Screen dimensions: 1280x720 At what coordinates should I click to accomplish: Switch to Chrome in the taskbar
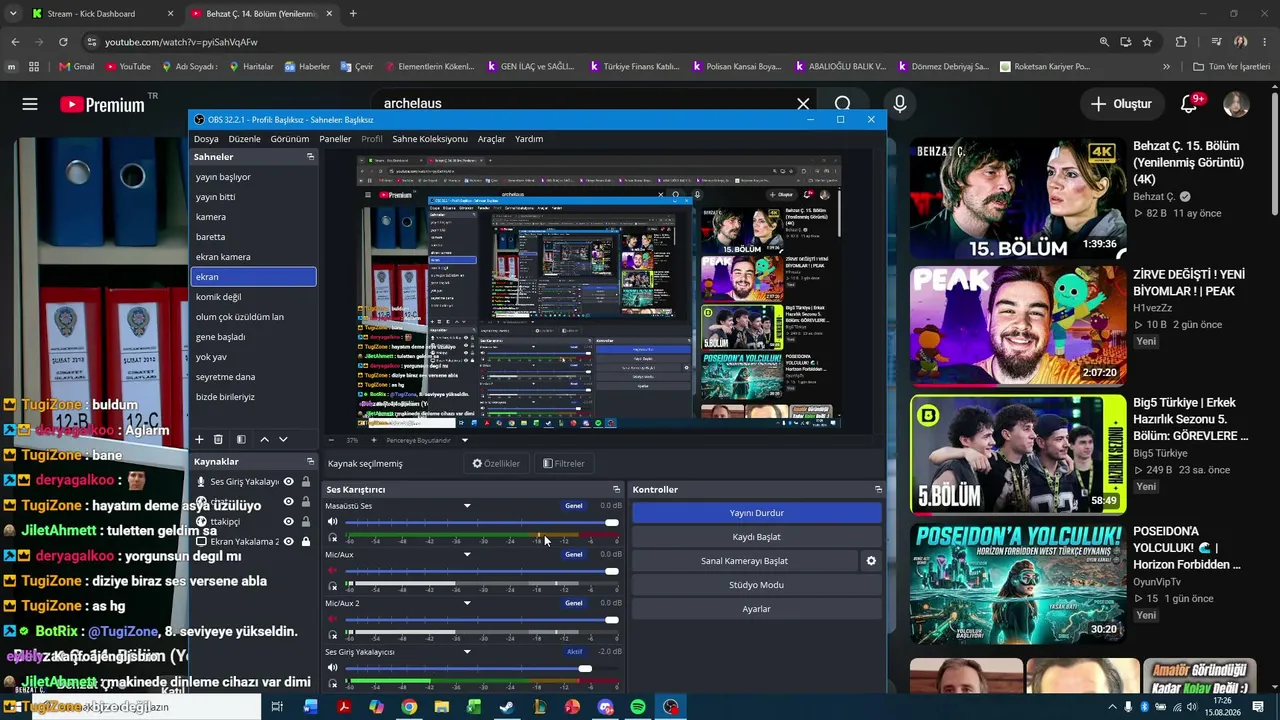409,707
